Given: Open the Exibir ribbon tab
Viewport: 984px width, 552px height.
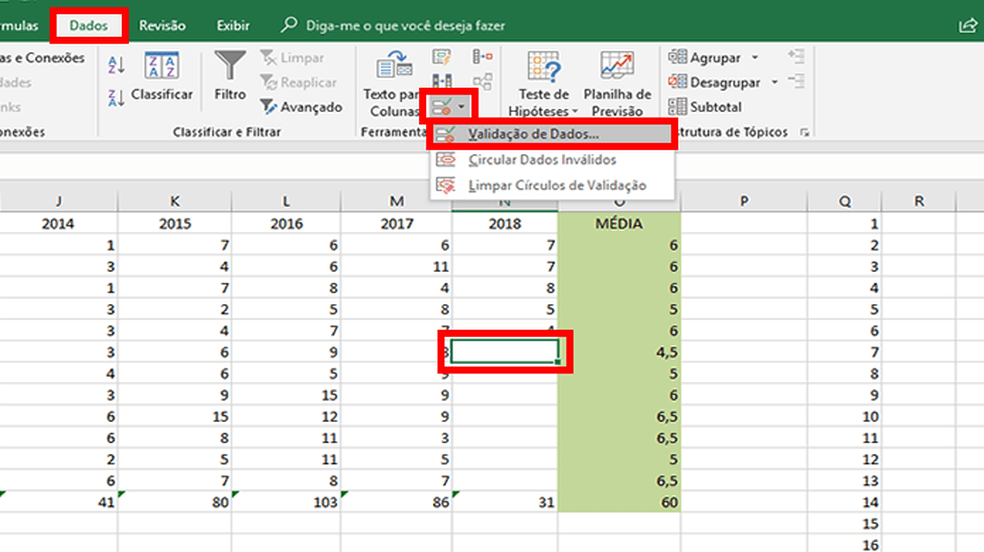Looking at the screenshot, I should point(233,25).
